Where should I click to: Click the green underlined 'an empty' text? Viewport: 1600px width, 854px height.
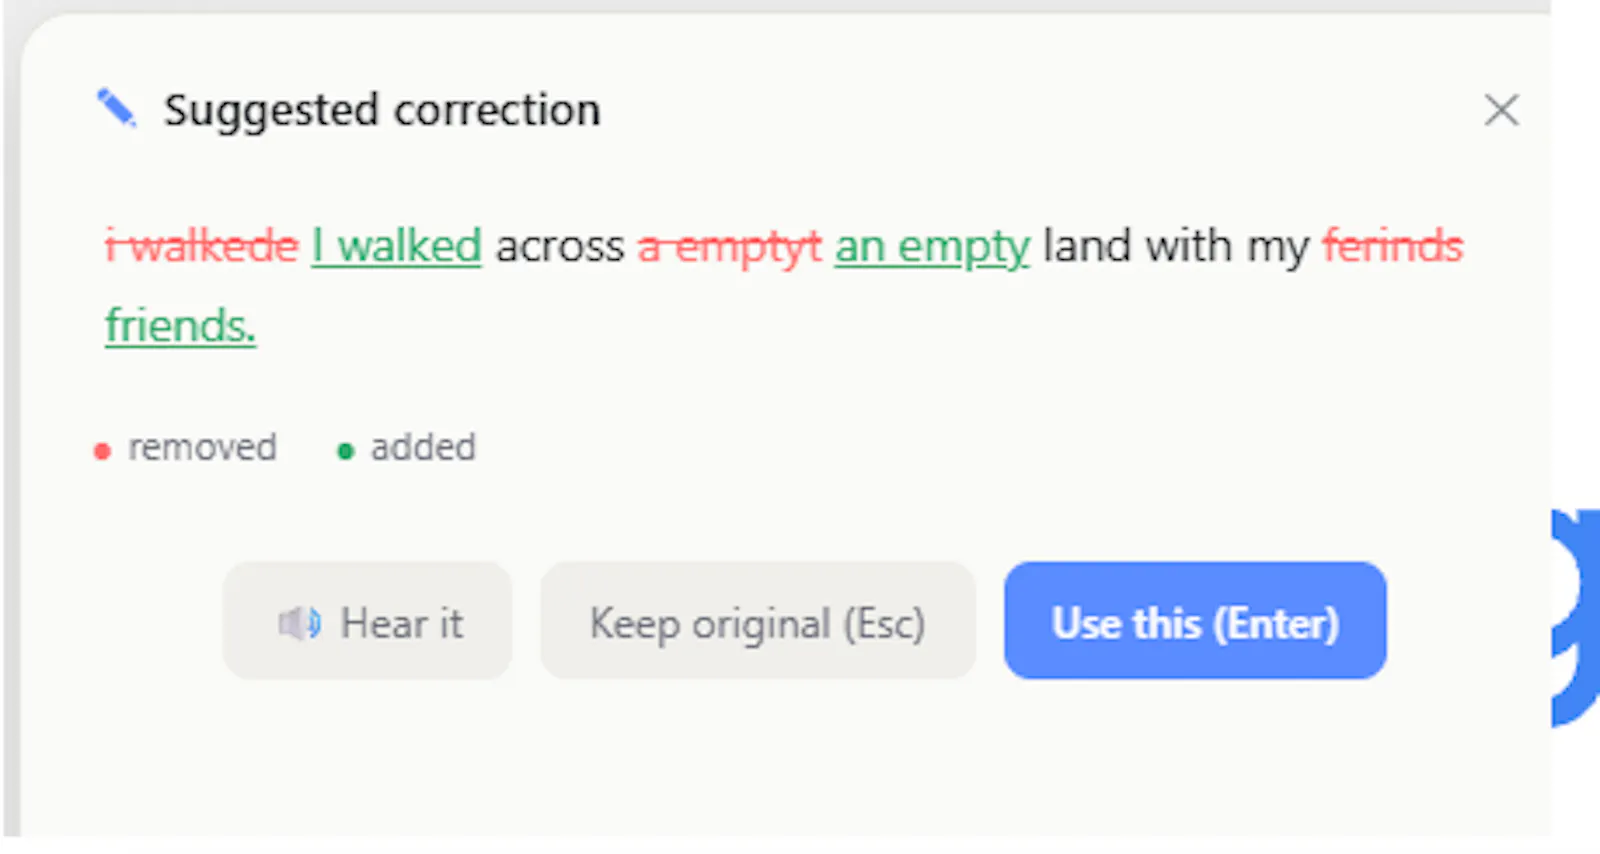(x=932, y=247)
